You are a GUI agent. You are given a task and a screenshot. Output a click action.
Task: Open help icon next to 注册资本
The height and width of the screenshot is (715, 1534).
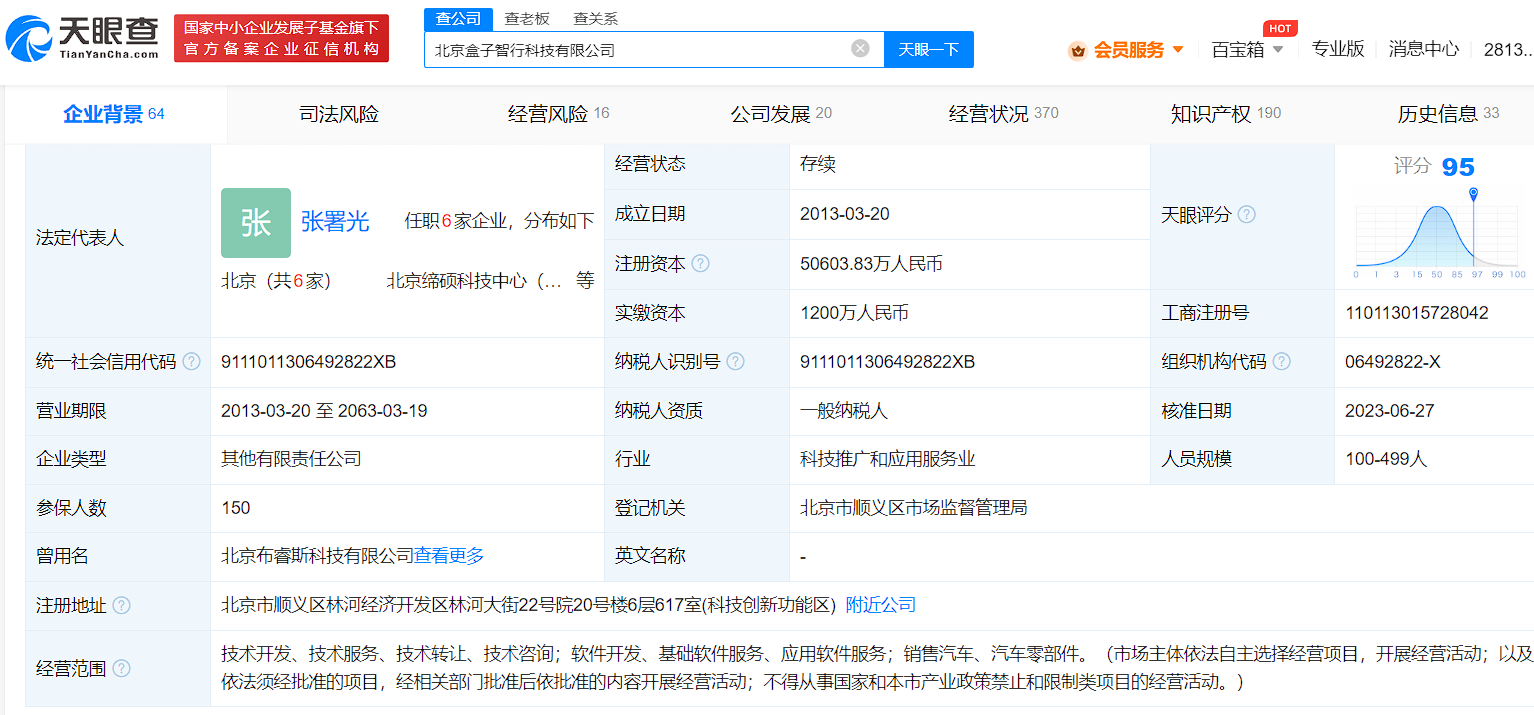[700, 264]
